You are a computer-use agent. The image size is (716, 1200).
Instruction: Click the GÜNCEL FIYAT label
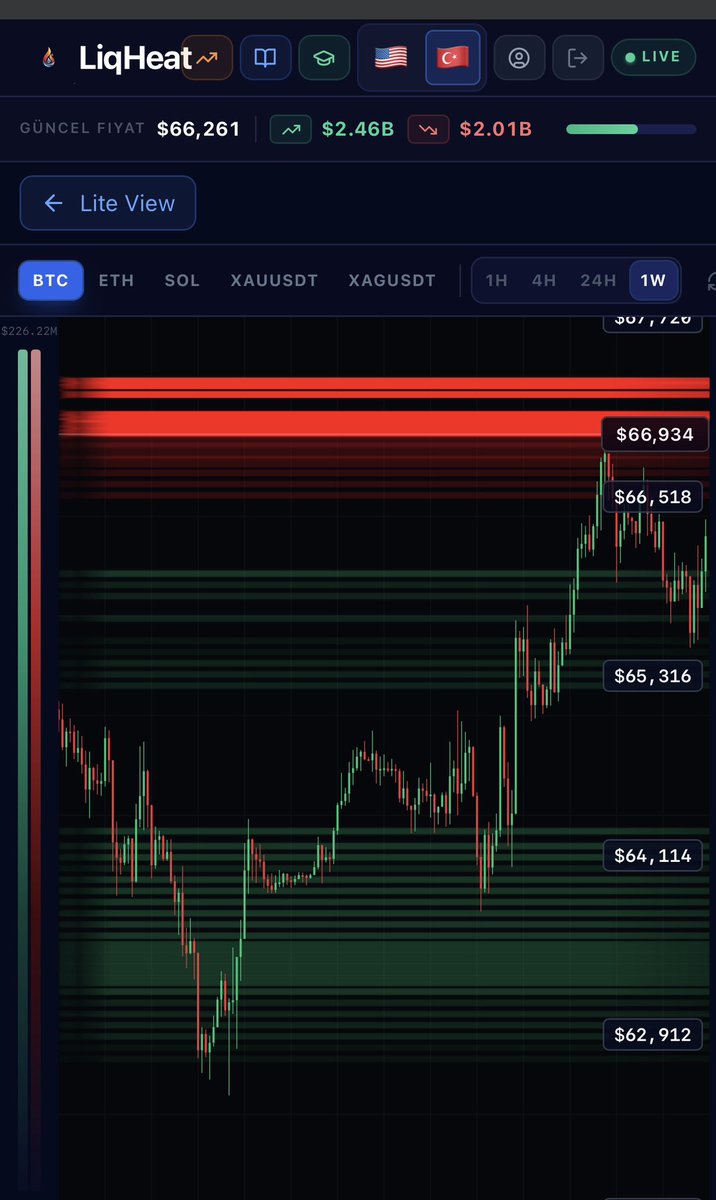pyautogui.click(x=82, y=129)
